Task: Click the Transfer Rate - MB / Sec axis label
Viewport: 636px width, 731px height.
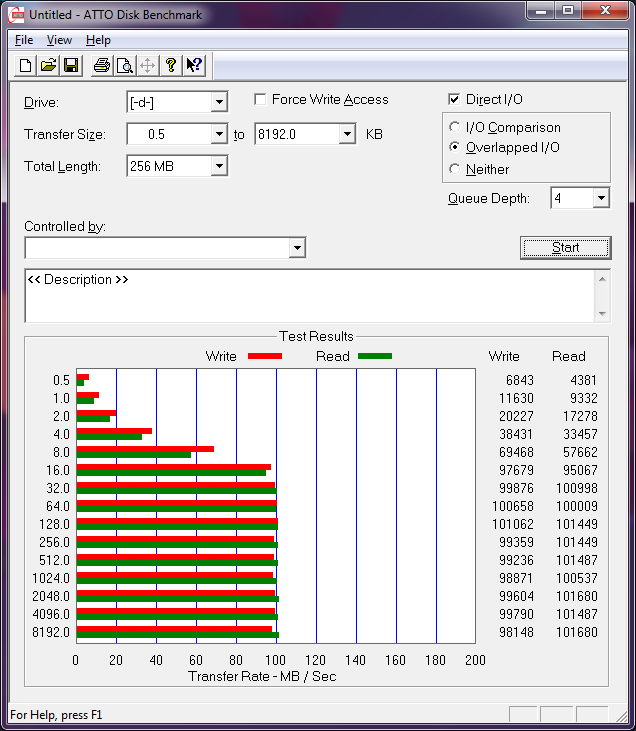Action: point(262,676)
